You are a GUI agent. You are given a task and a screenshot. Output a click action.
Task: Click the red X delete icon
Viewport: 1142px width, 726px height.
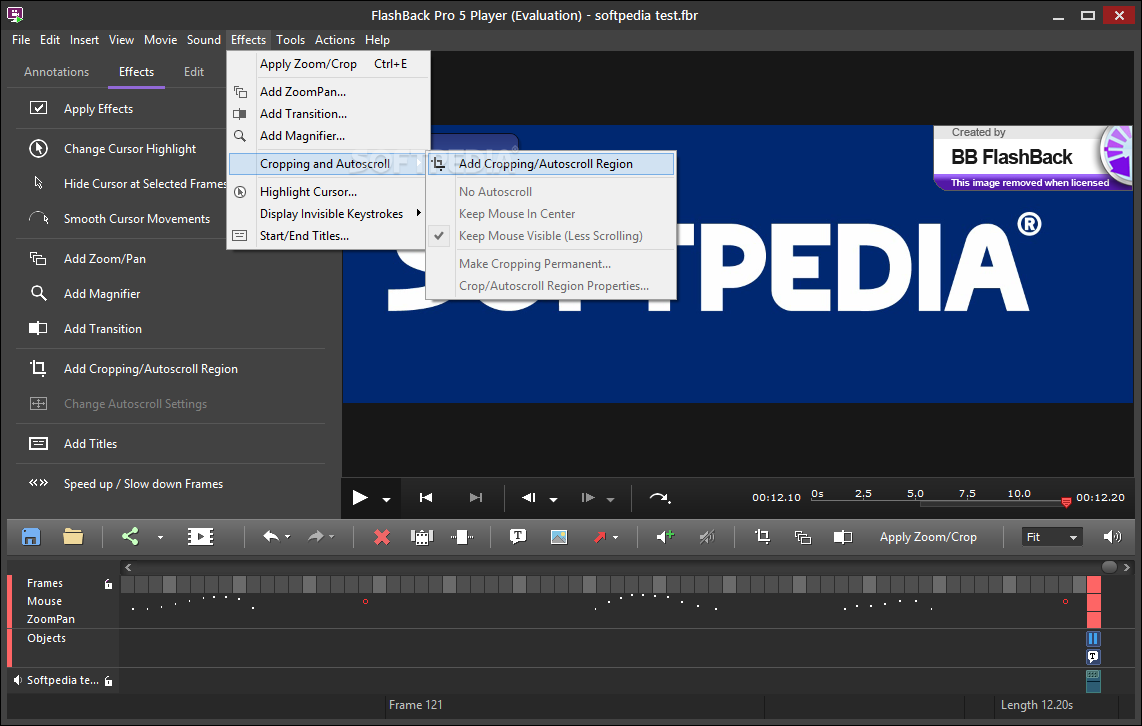[381, 537]
